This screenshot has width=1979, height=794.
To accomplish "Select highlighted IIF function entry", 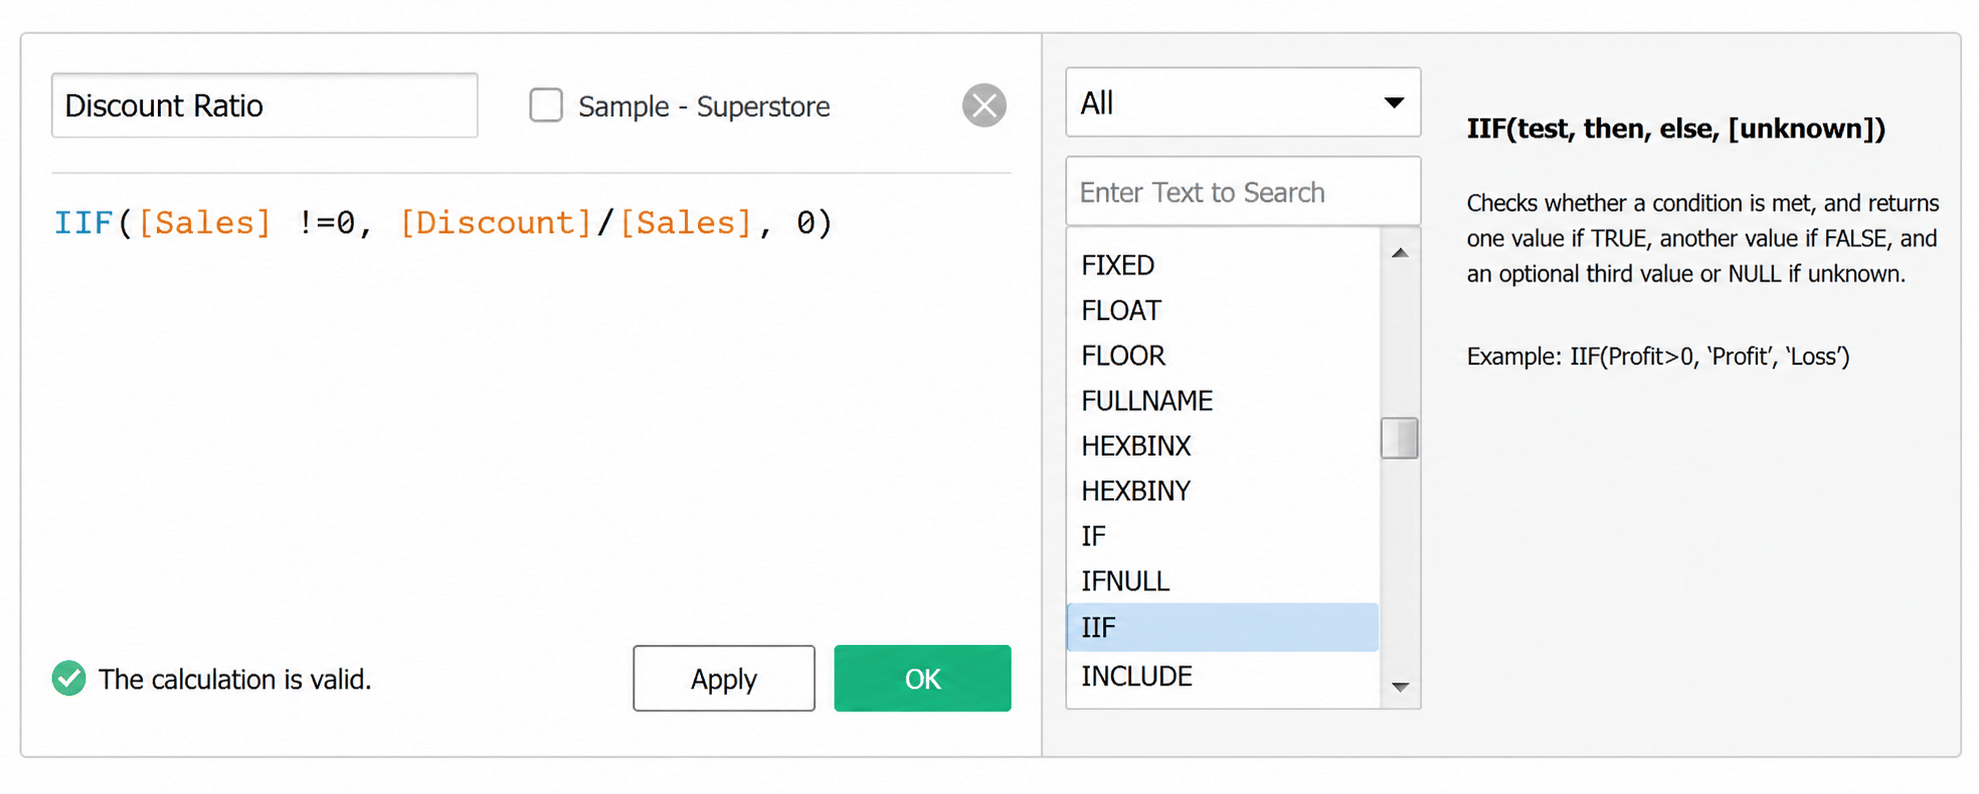I will [1223, 627].
